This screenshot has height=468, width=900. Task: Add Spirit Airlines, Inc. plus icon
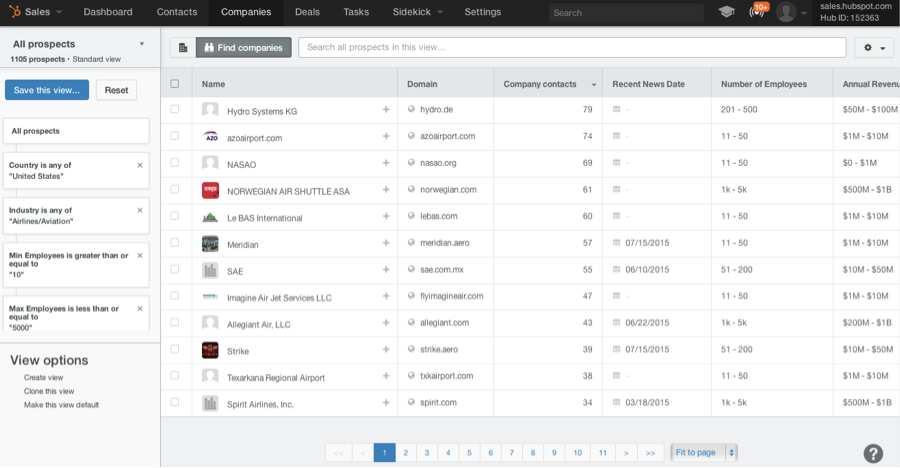(386, 403)
